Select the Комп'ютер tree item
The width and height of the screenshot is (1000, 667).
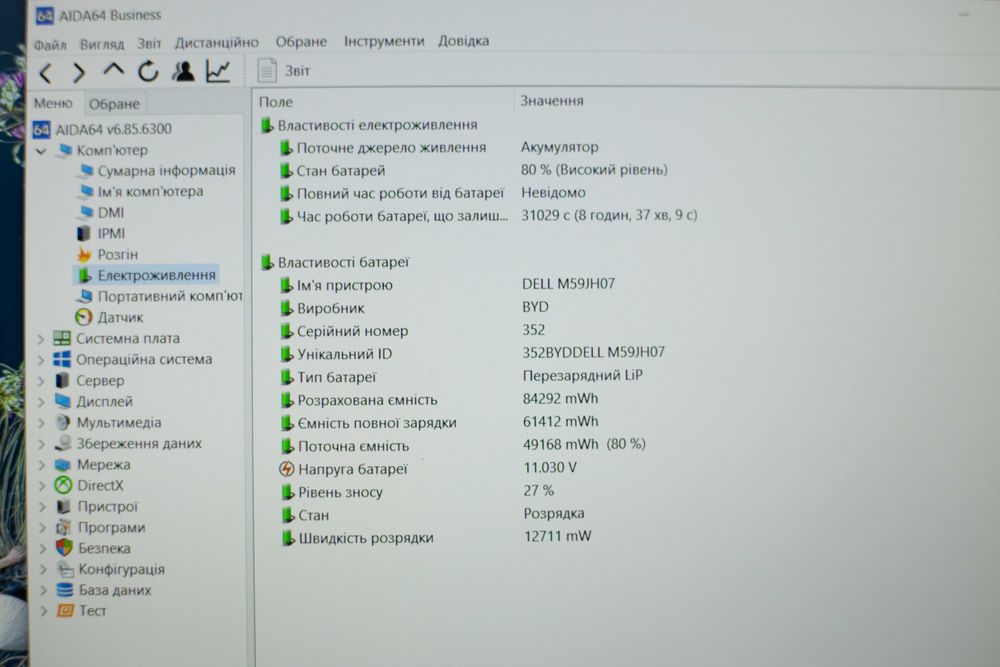click(112, 150)
